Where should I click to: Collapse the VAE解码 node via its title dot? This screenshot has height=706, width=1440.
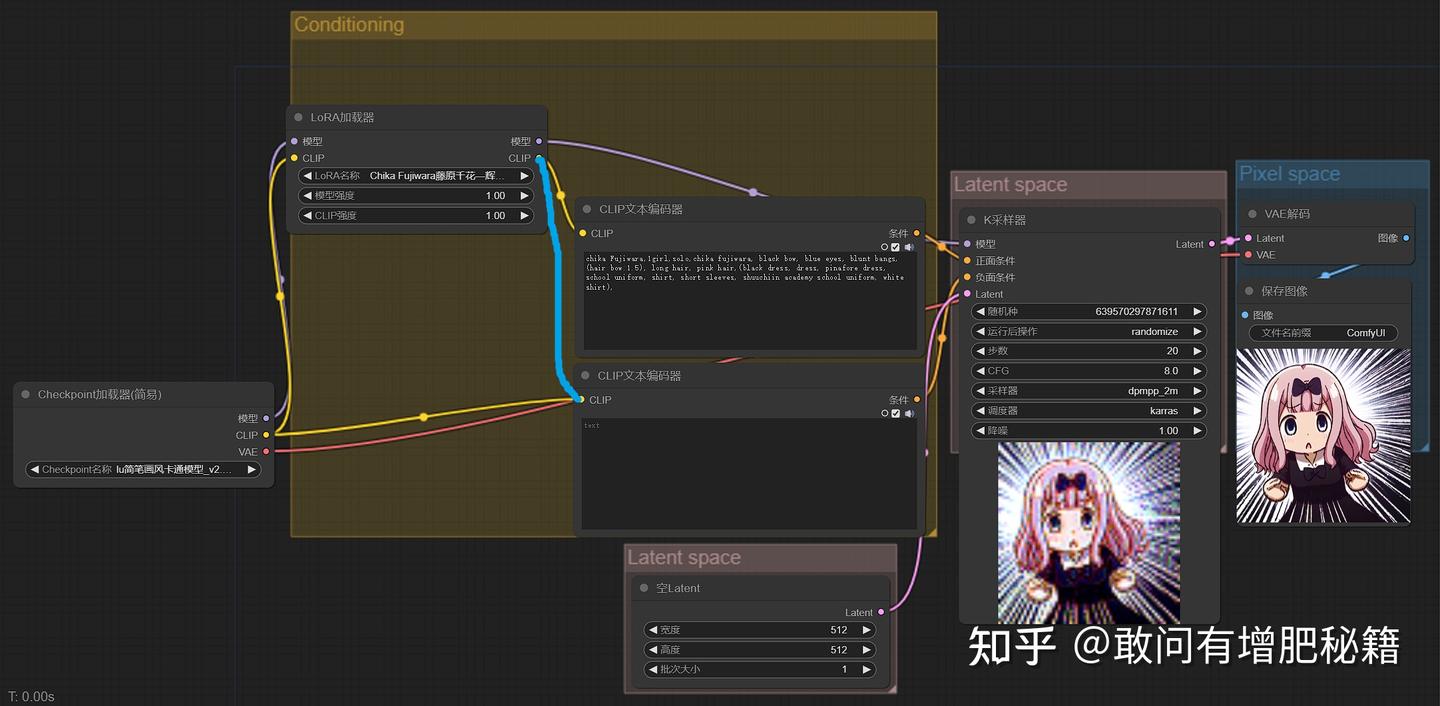[x=1251, y=213]
